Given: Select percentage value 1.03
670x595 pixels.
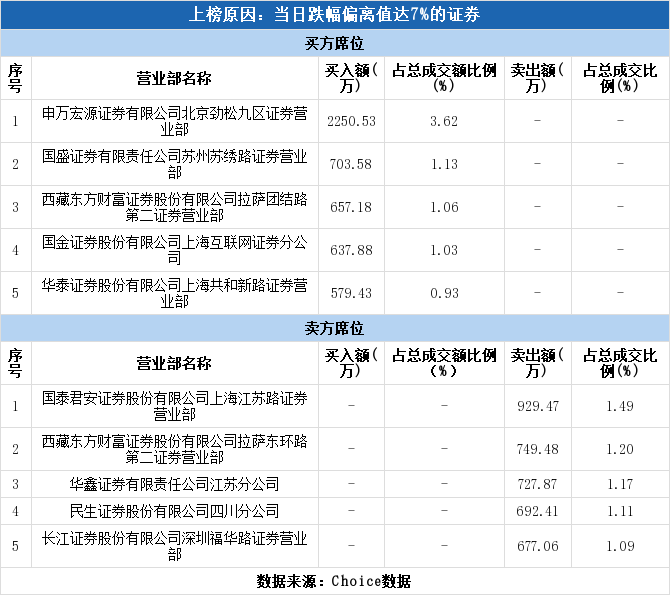Looking at the screenshot, I should click(x=444, y=250).
